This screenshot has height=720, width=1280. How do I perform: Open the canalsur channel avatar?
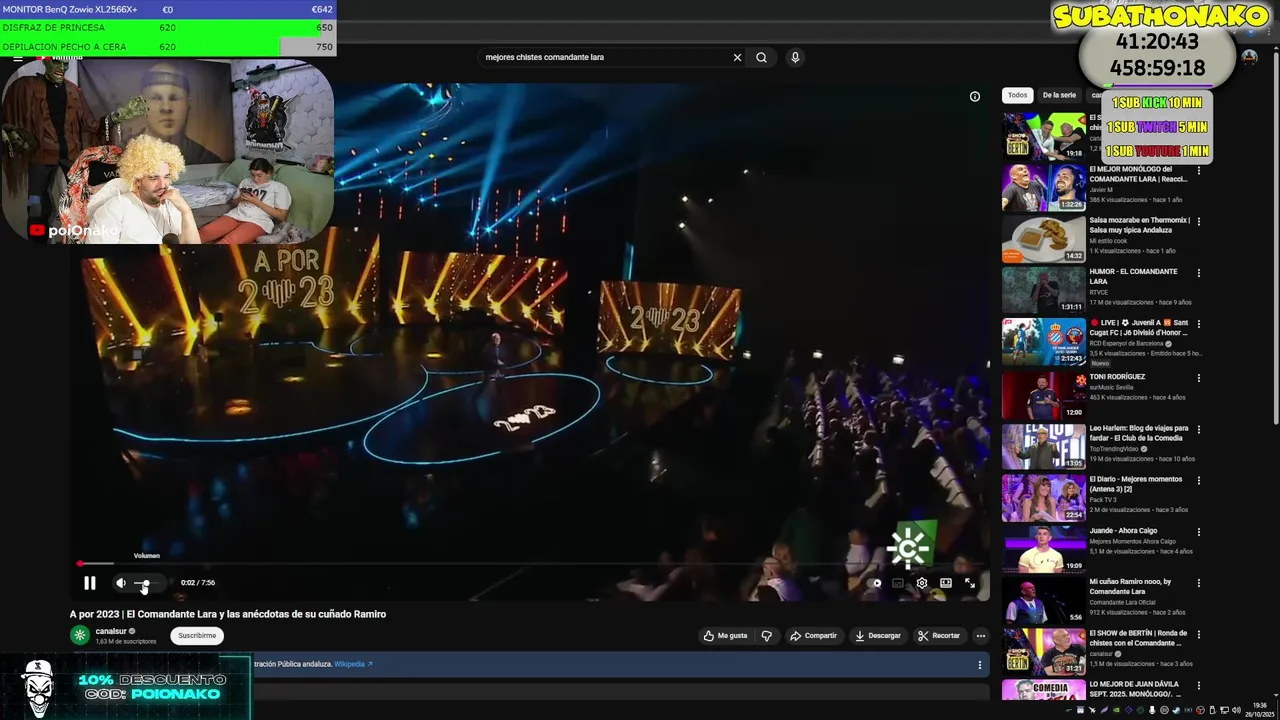click(x=79, y=635)
